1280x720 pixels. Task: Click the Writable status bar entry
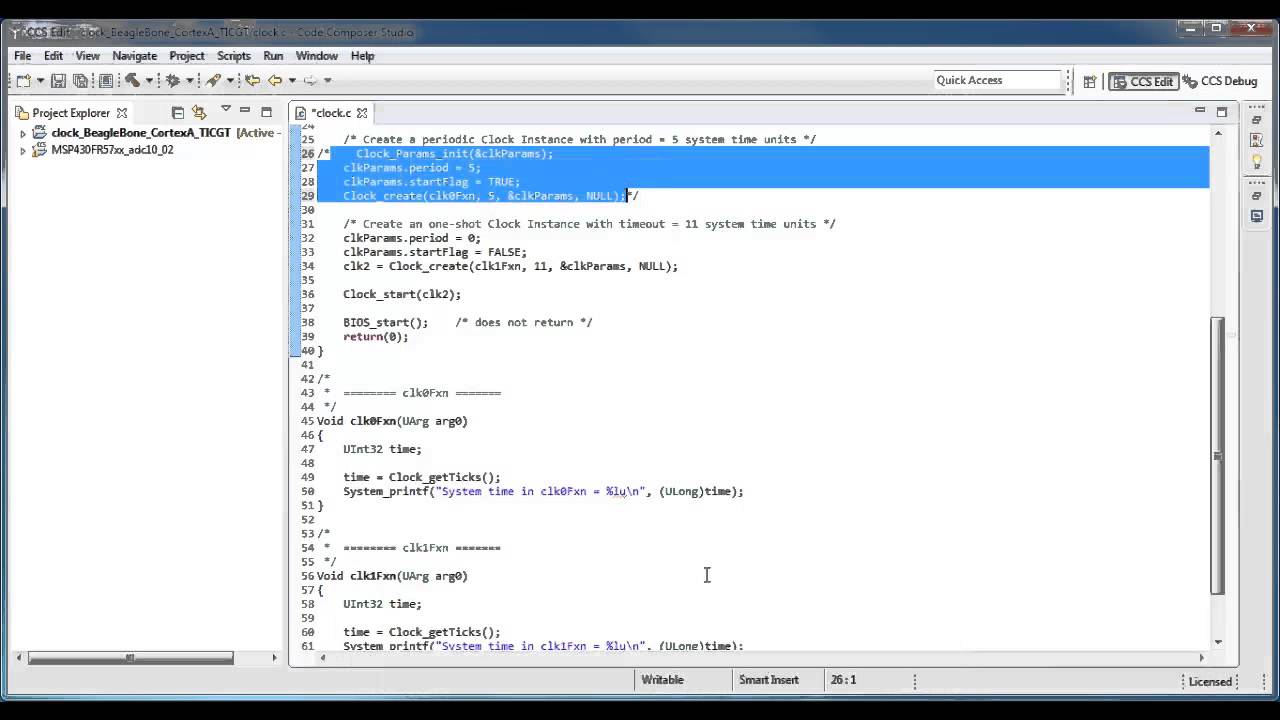[662, 680]
